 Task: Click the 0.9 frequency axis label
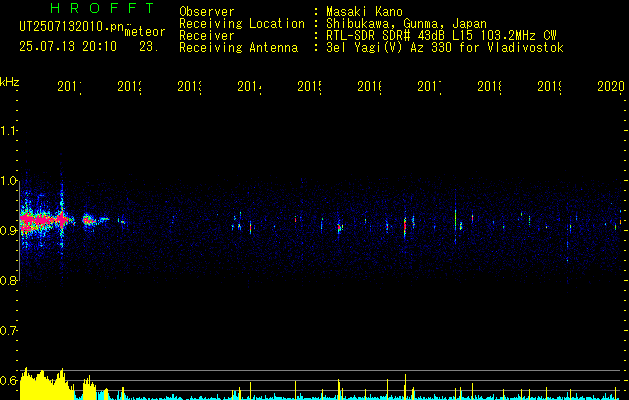(8, 231)
